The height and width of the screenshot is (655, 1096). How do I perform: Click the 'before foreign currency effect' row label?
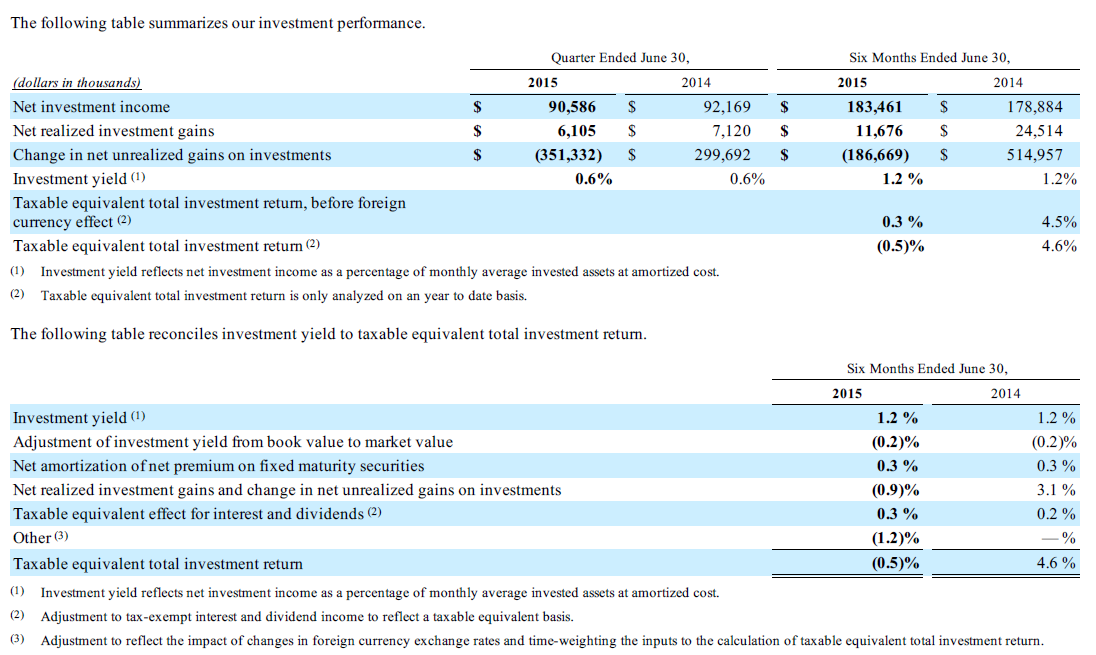coord(209,213)
